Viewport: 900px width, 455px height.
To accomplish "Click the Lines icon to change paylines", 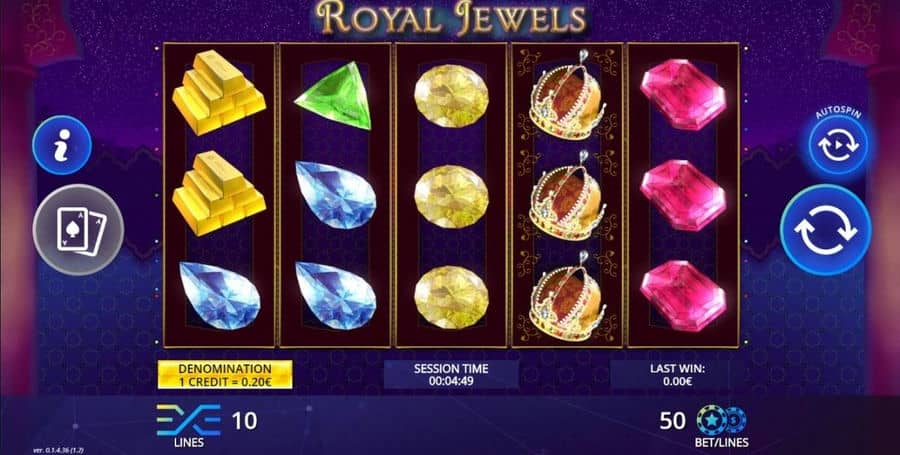I will (189, 420).
